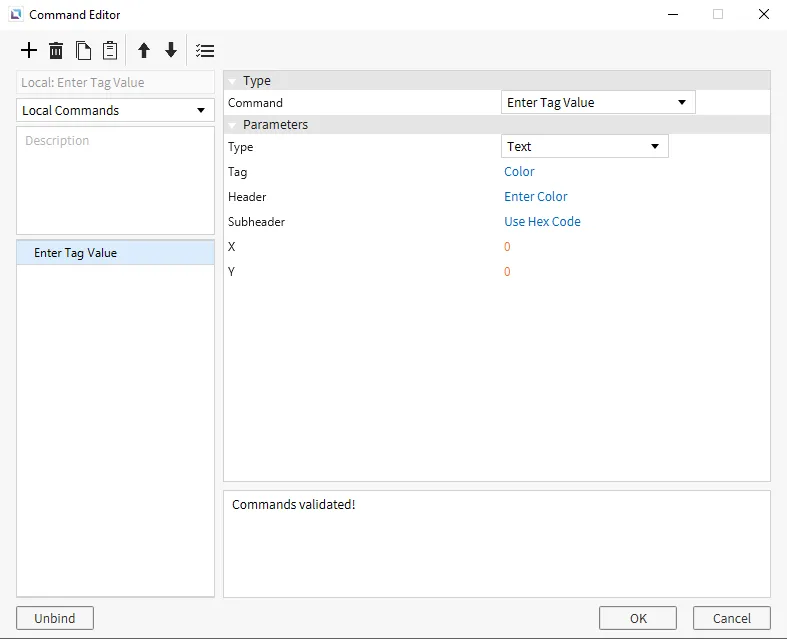Delete selected command with trash icon
The height and width of the screenshot is (639, 787).
[x=56, y=51]
